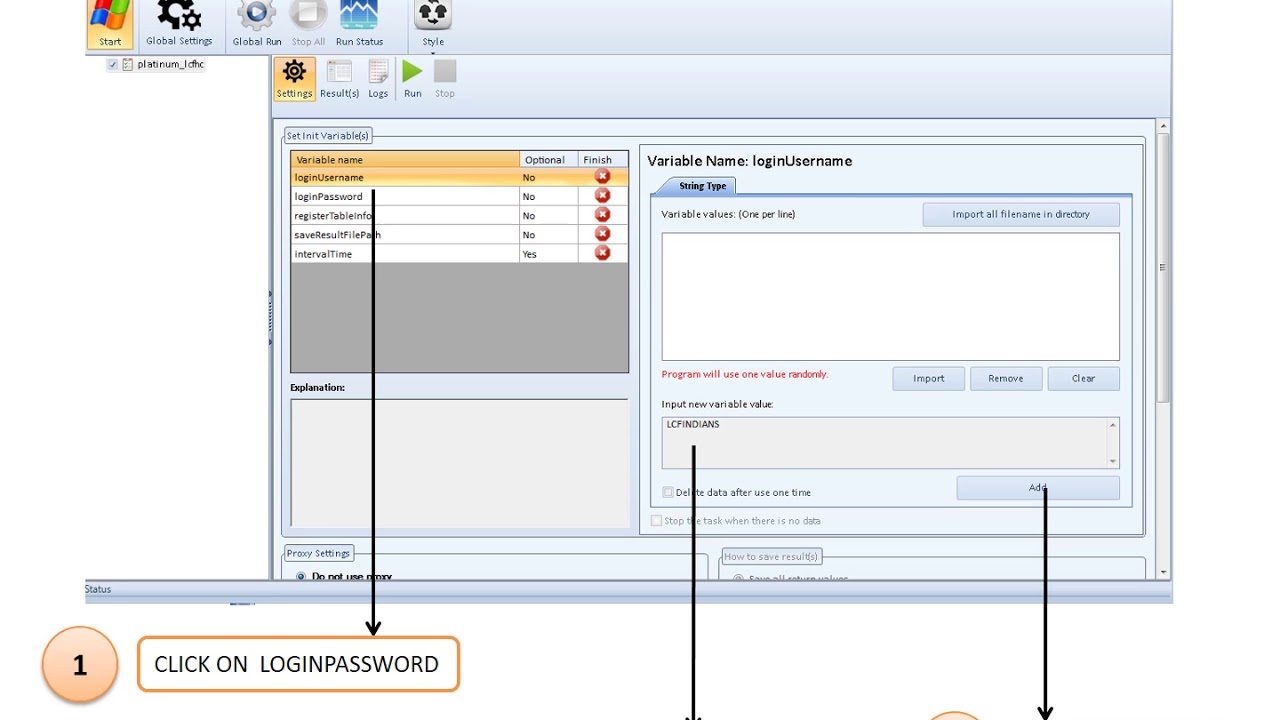Image resolution: width=1280 pixels, height=720 pixels.
Task: Select the loginUsername variable row
Action: 460,177
